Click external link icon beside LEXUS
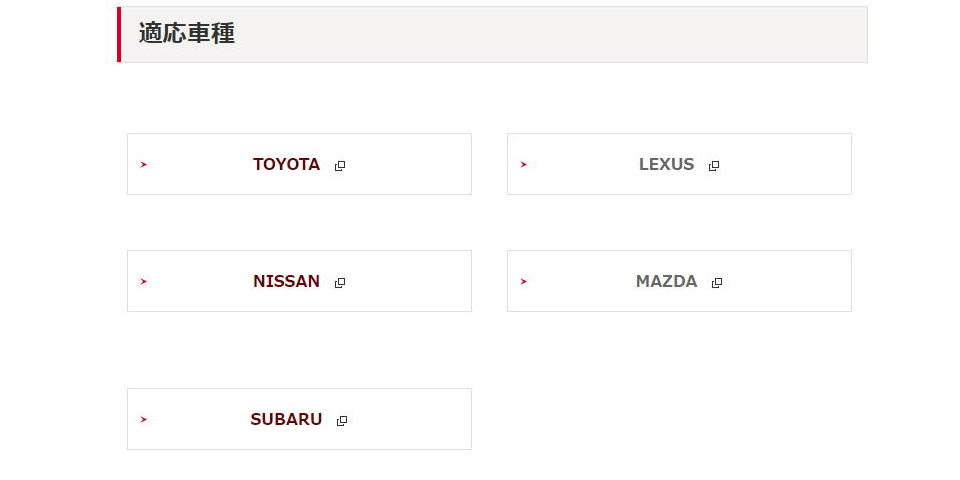Viewport: 960px width, 480px height. click(714, 166)
